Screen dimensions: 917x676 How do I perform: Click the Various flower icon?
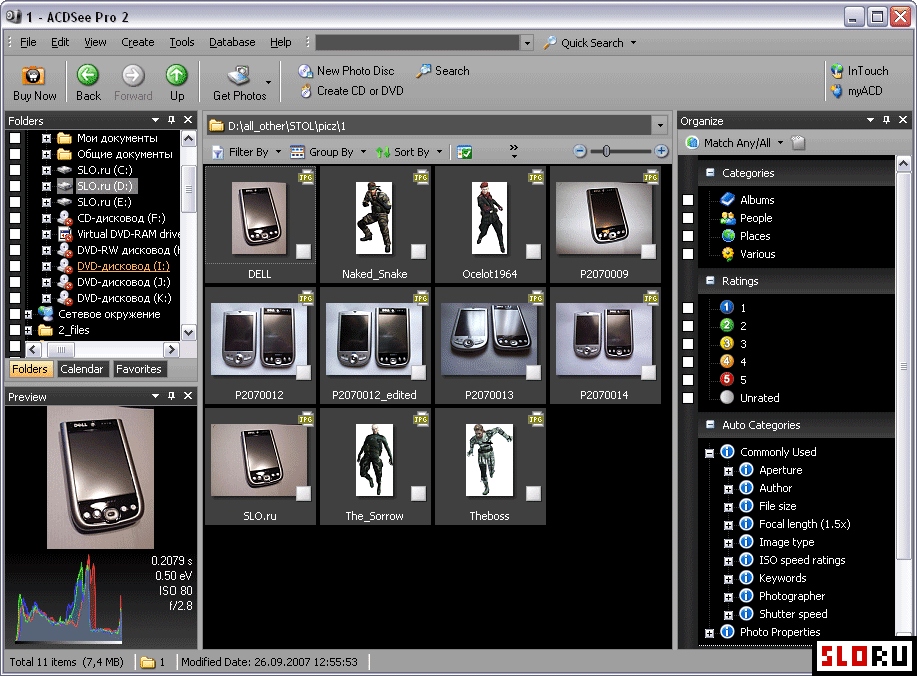728,254
